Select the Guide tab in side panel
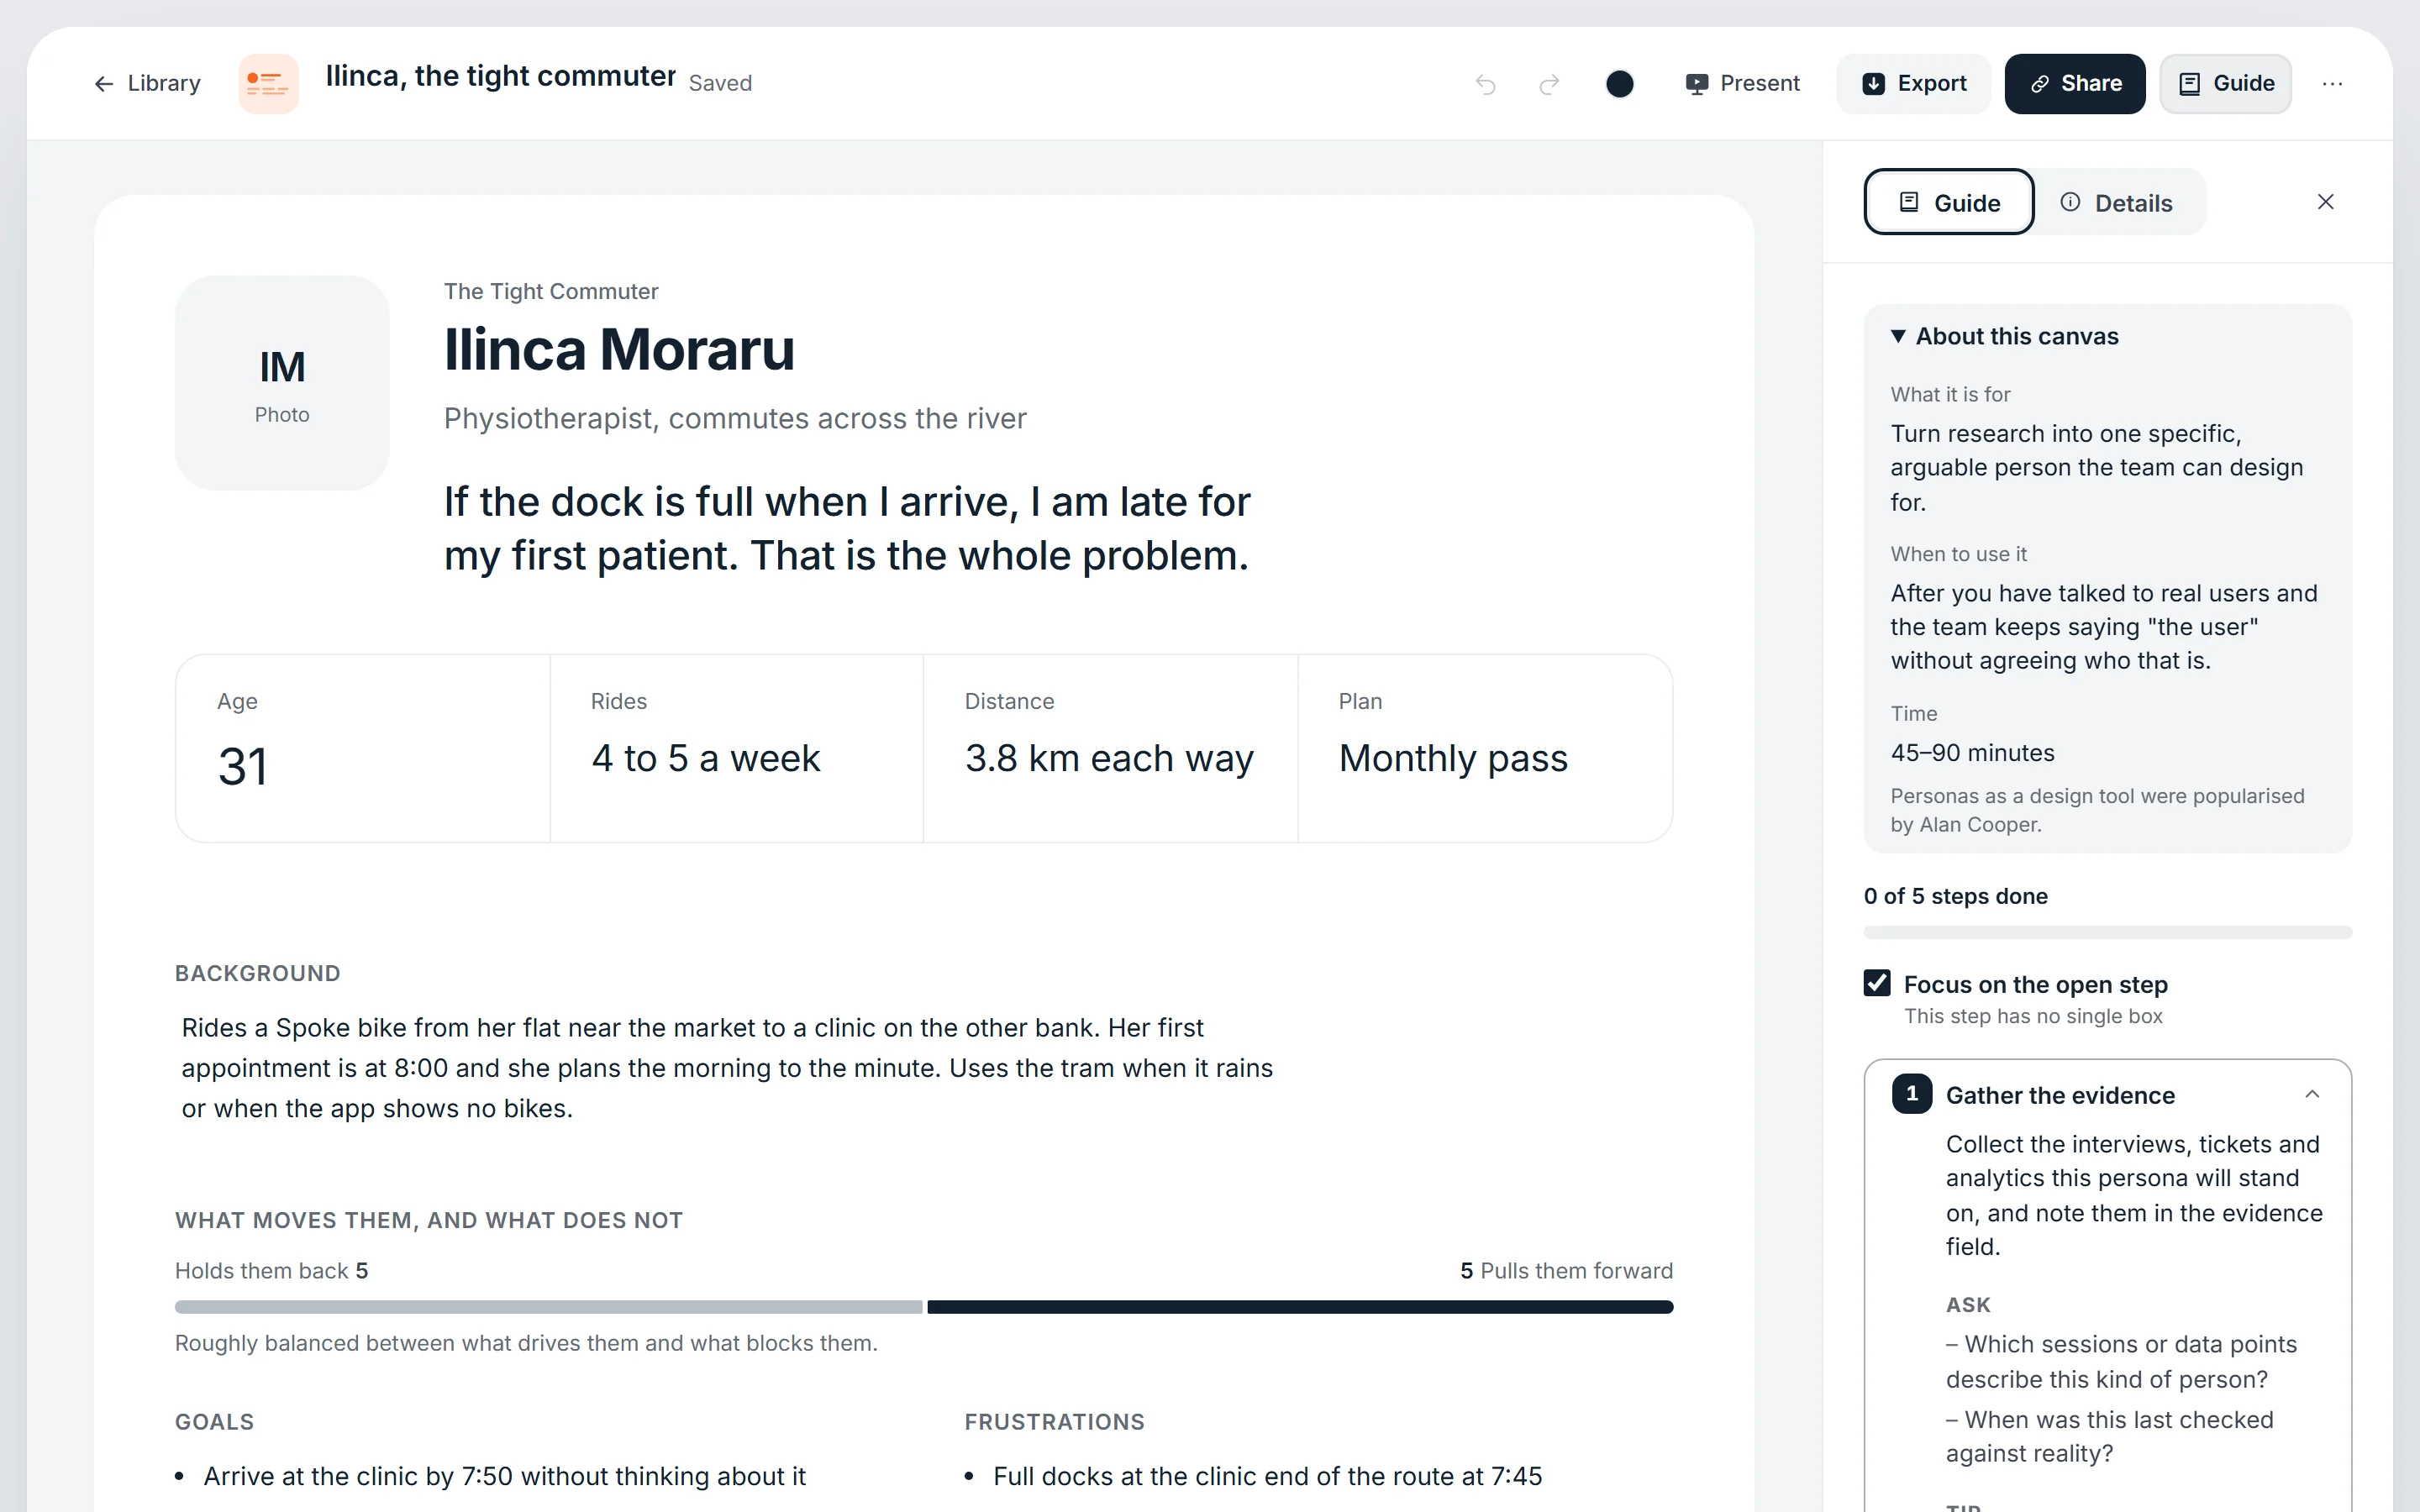 [x=1949, y=203]
